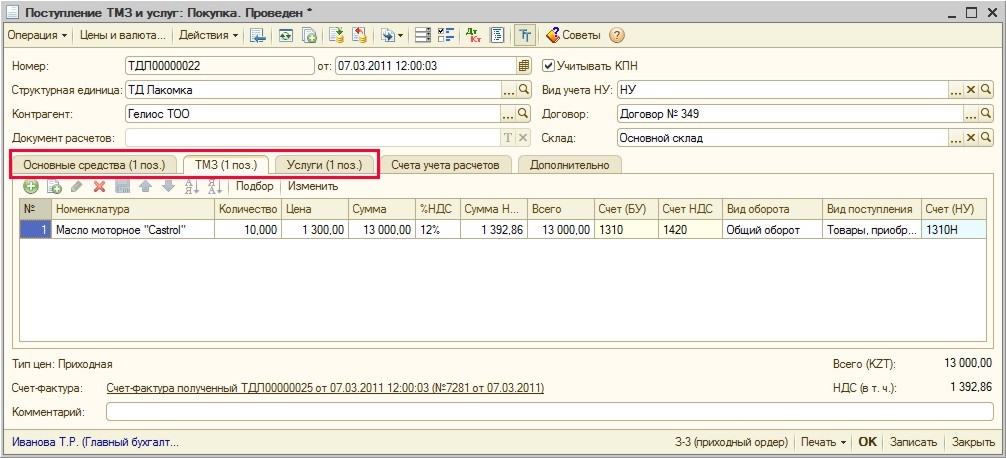Click the sort ascending icon in table toolbar
Image resolution: width=1006 pixels, height=458 pixels.
click(191, 186)
